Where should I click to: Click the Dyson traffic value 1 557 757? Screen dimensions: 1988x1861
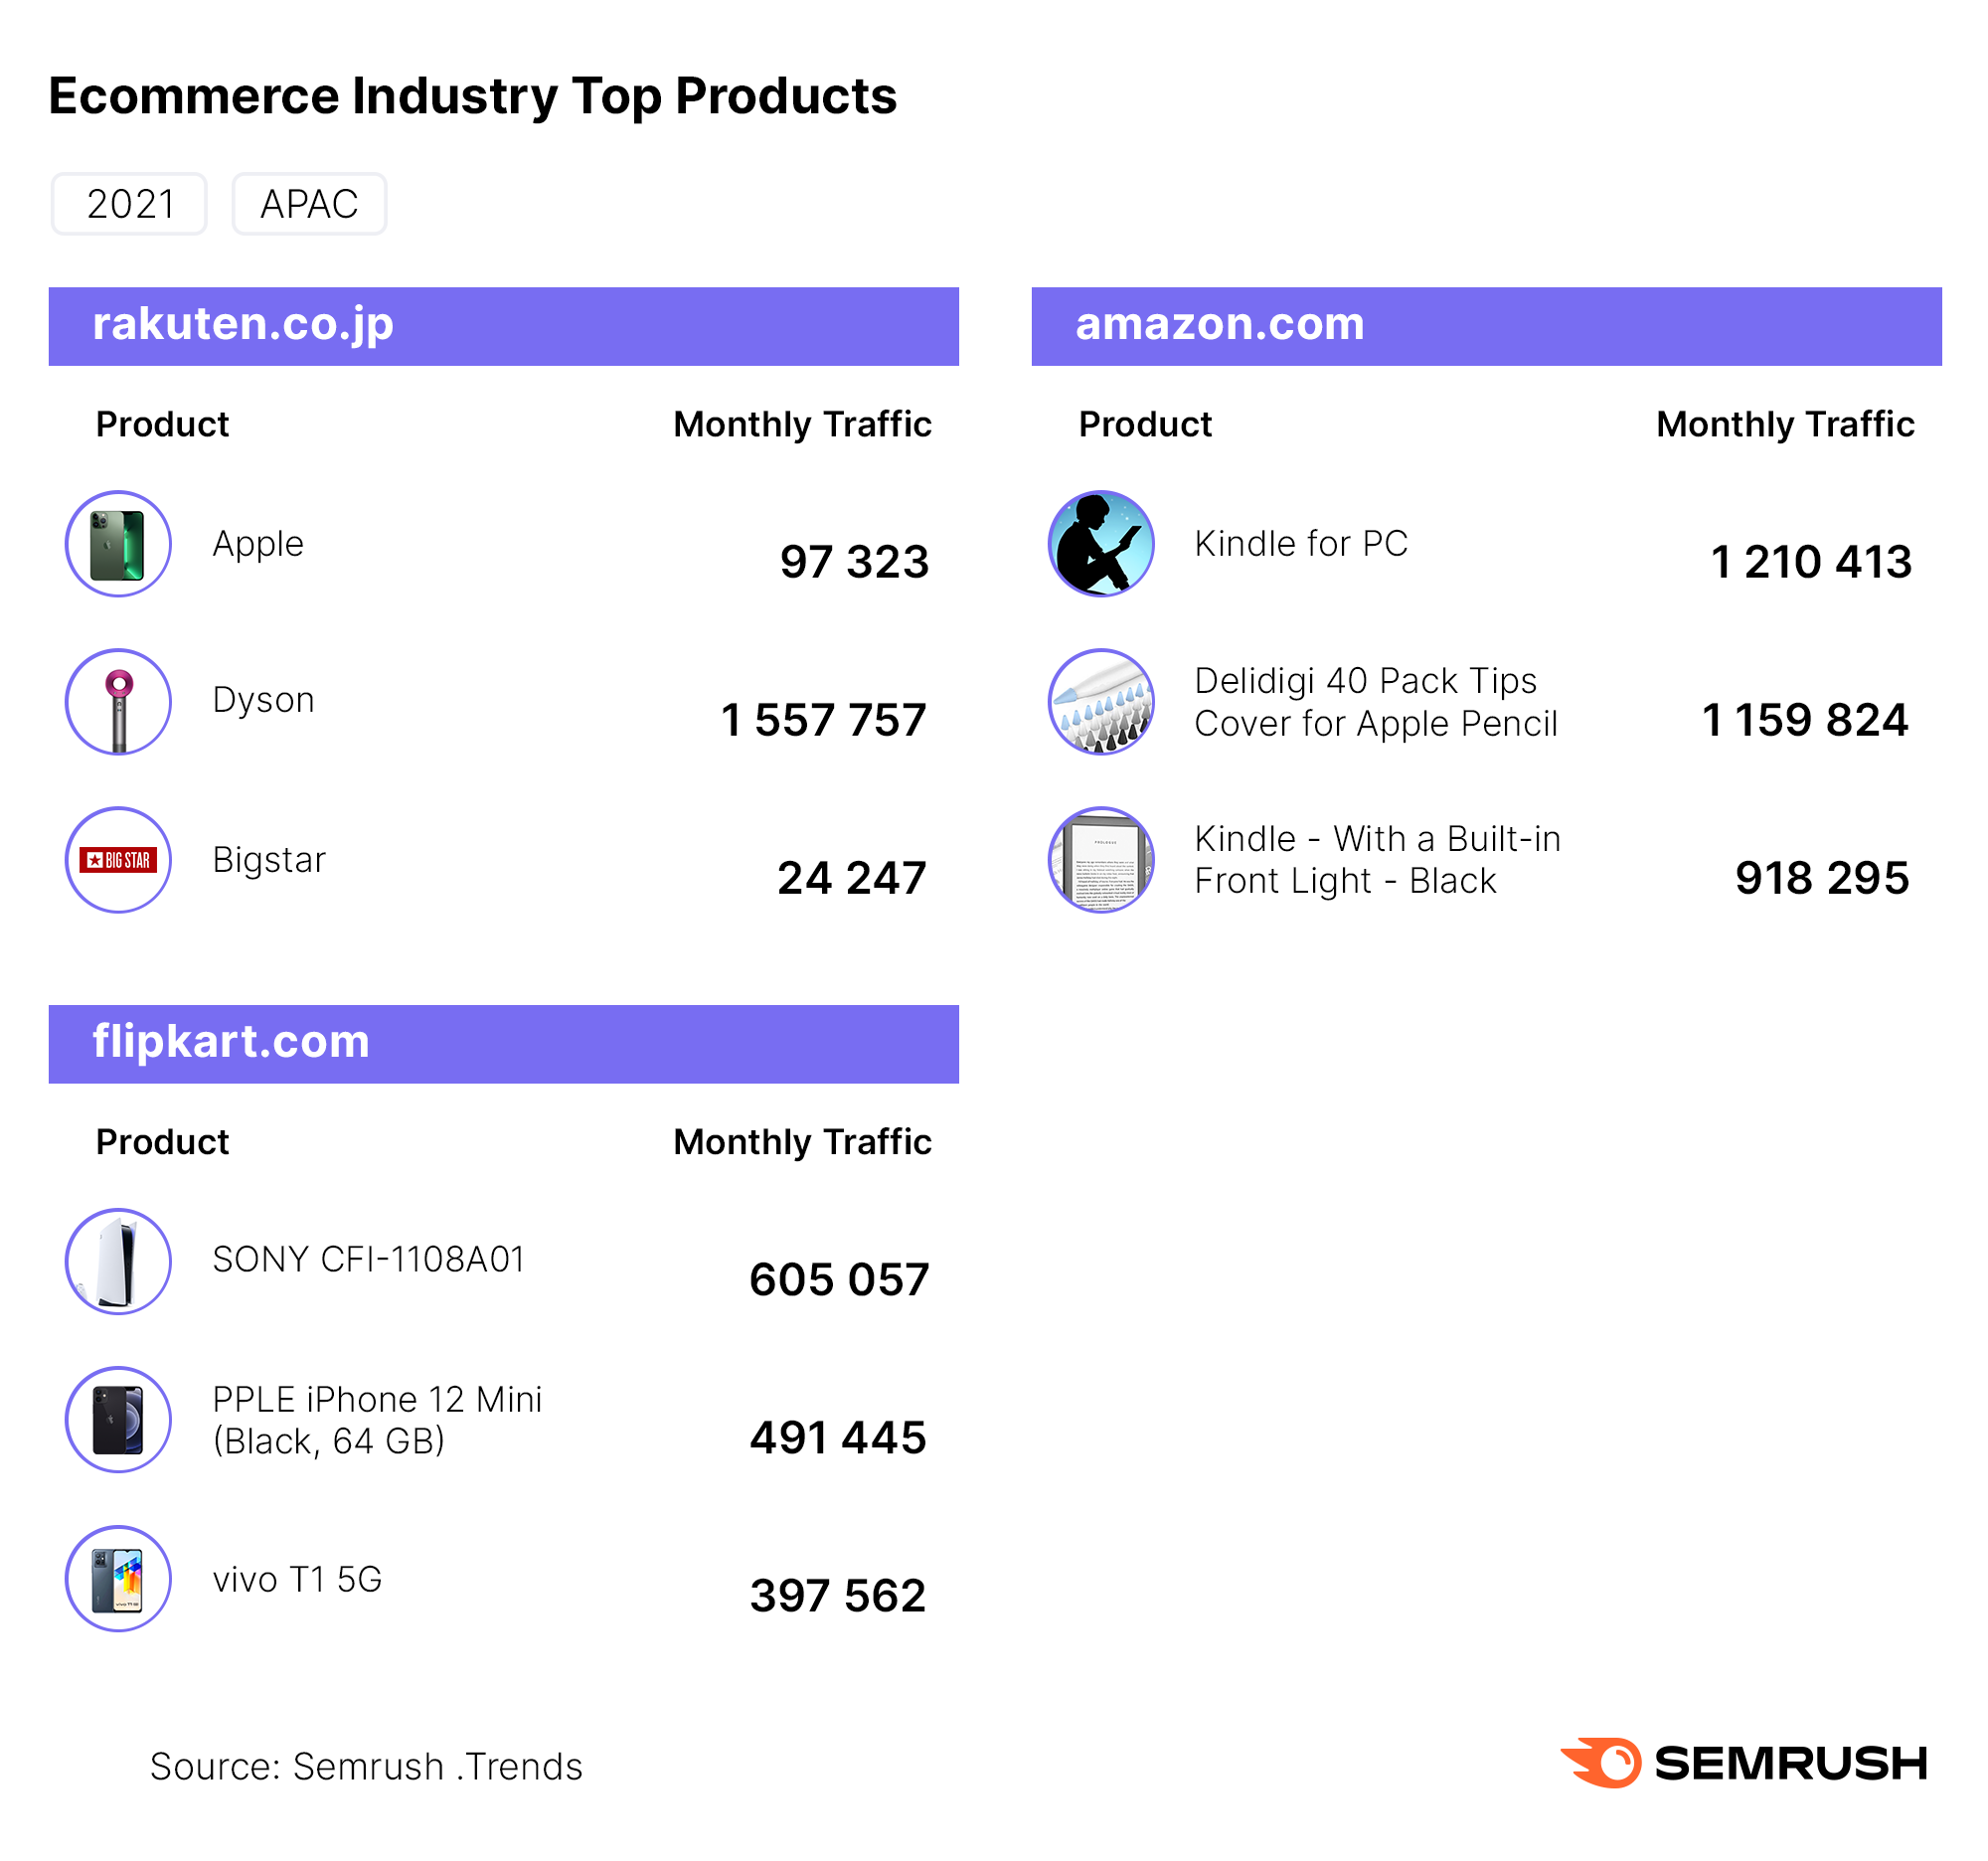pos(823,721)
